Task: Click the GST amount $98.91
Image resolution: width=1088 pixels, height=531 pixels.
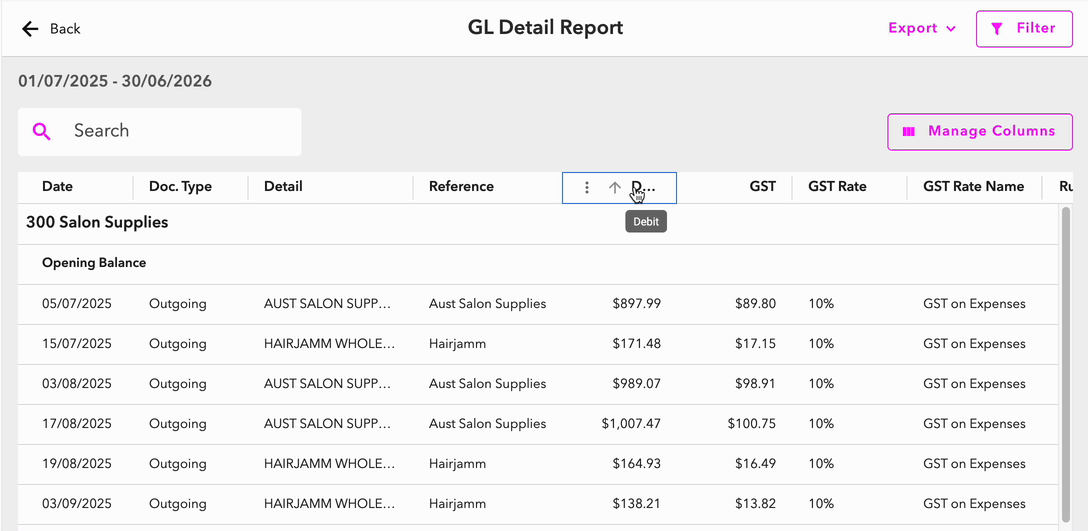Action: click(x=755, y=384)
